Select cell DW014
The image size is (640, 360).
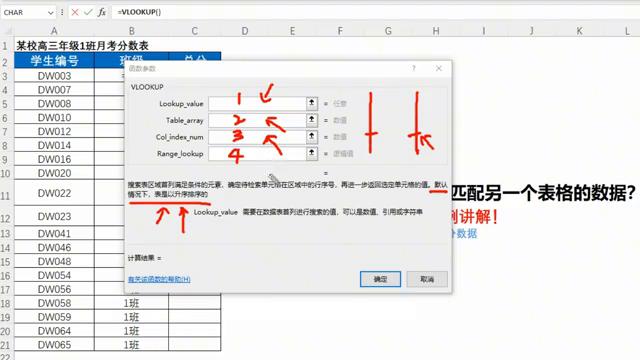click(x=54, y=145)
